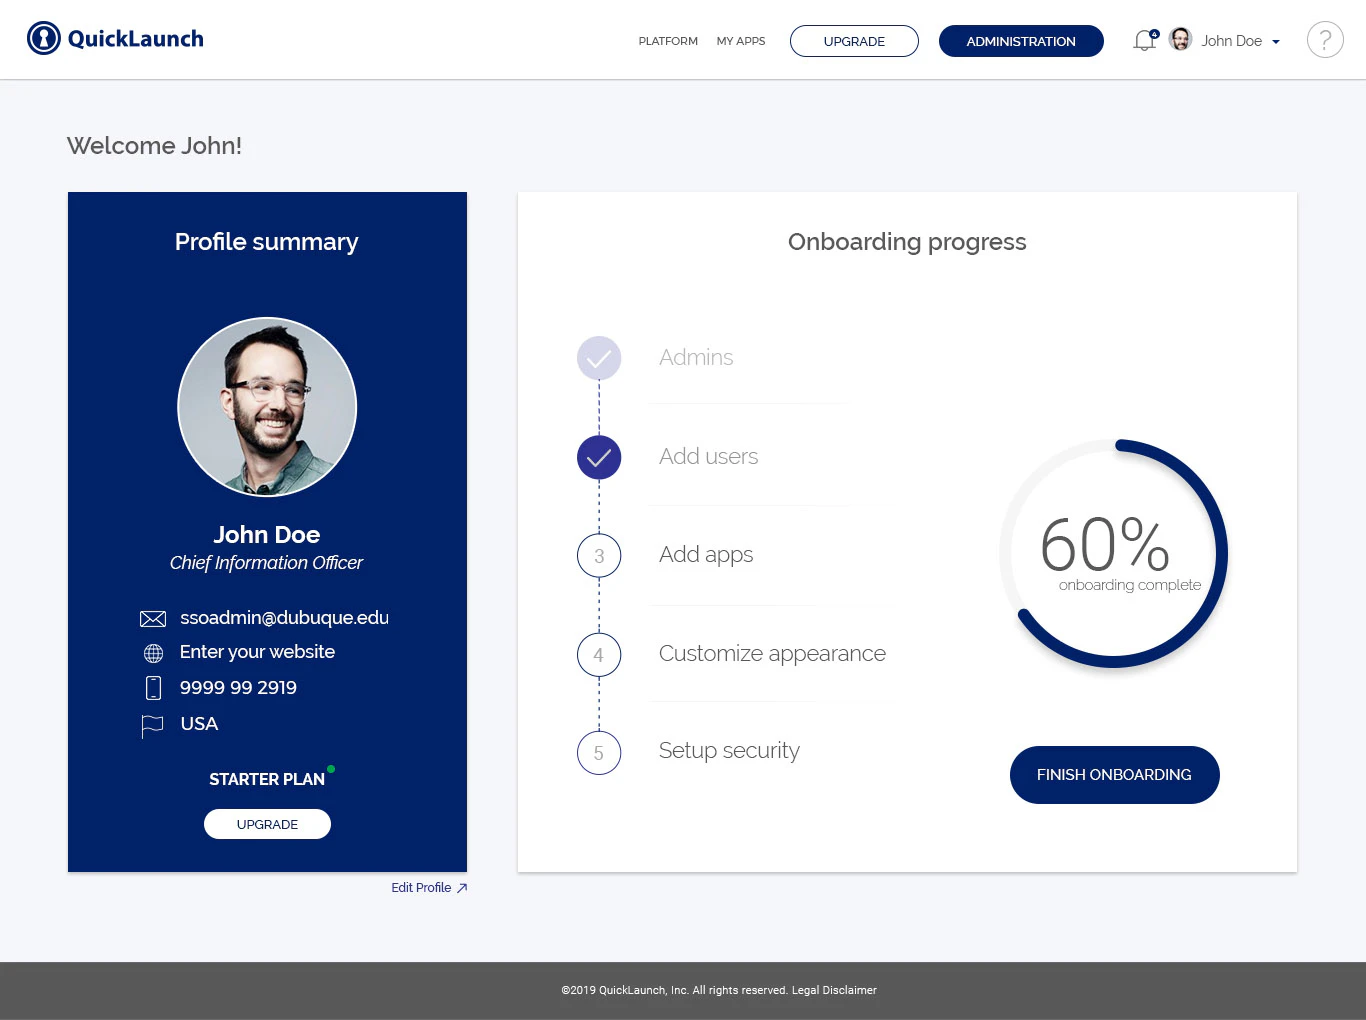
Task: Click the FINISH ONBOARDING button
Action: 1114,774
